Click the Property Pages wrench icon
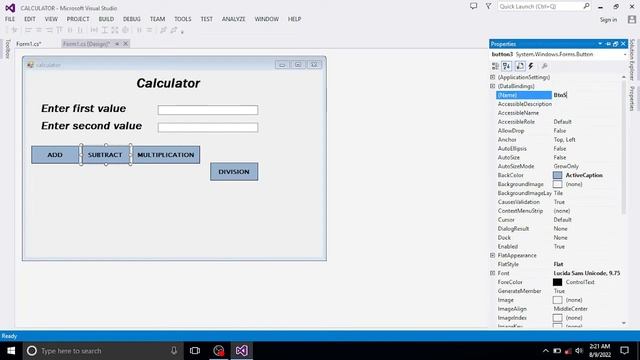This screenshot has height=360, width=640. tap(544, 66)
